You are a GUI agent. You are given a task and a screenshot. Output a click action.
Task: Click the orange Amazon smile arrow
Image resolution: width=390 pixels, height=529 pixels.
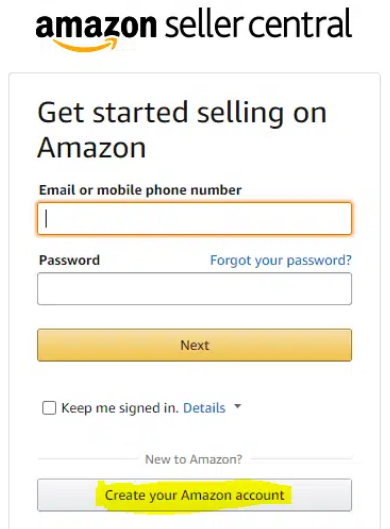coord(85,45)
